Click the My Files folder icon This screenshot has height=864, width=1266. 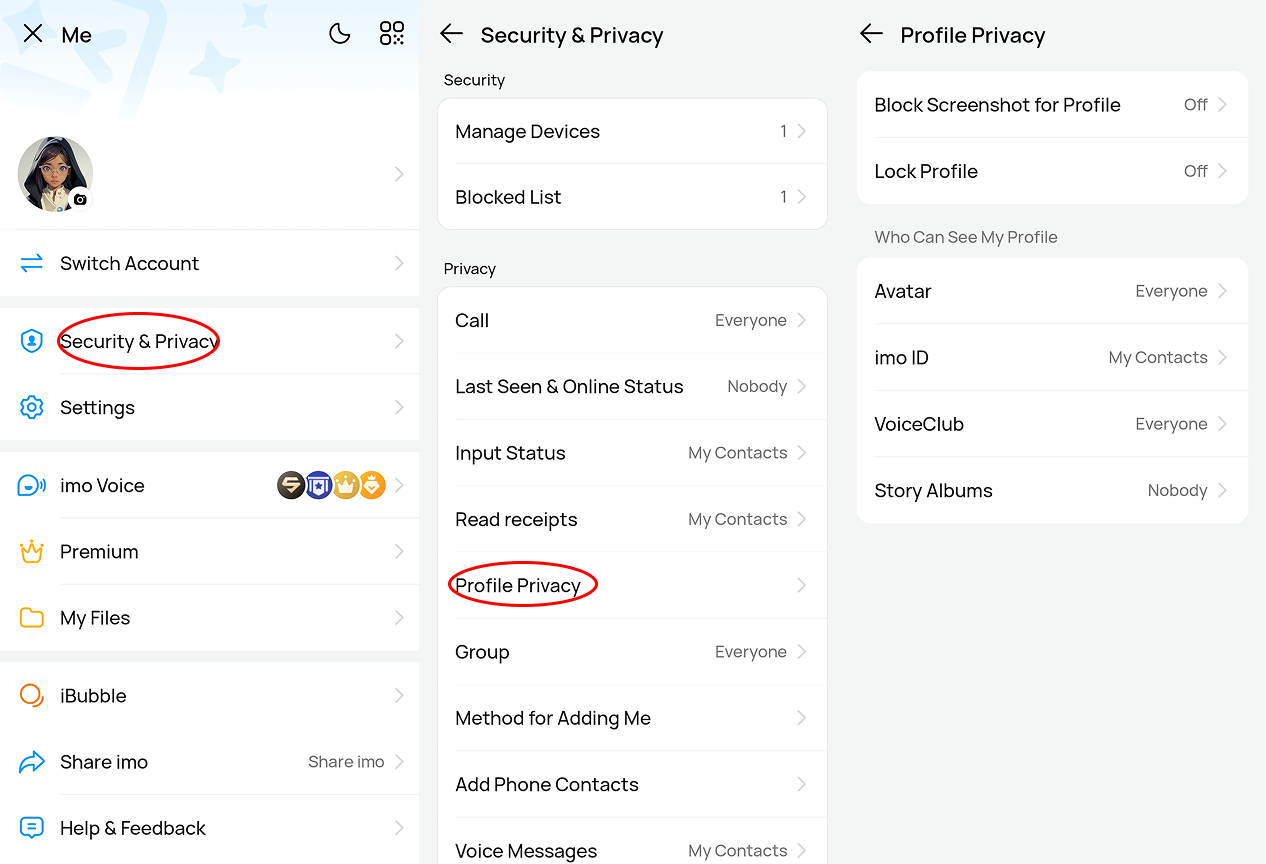pos(32,617)
